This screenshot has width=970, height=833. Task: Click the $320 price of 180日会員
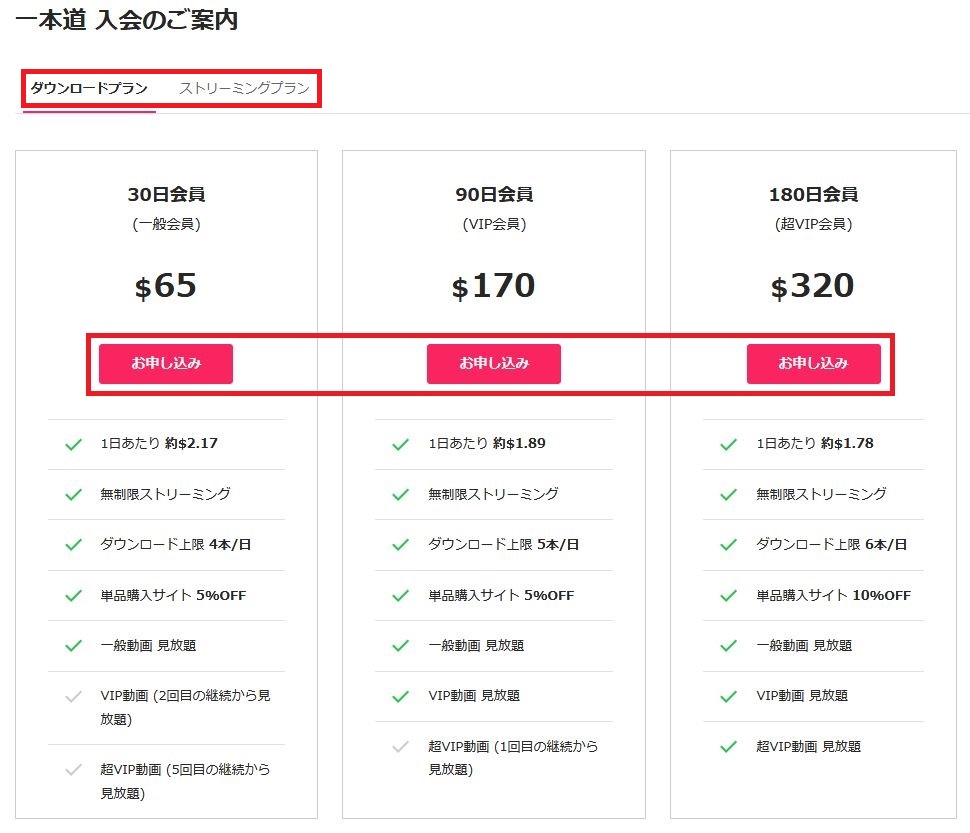coord(813,286)
